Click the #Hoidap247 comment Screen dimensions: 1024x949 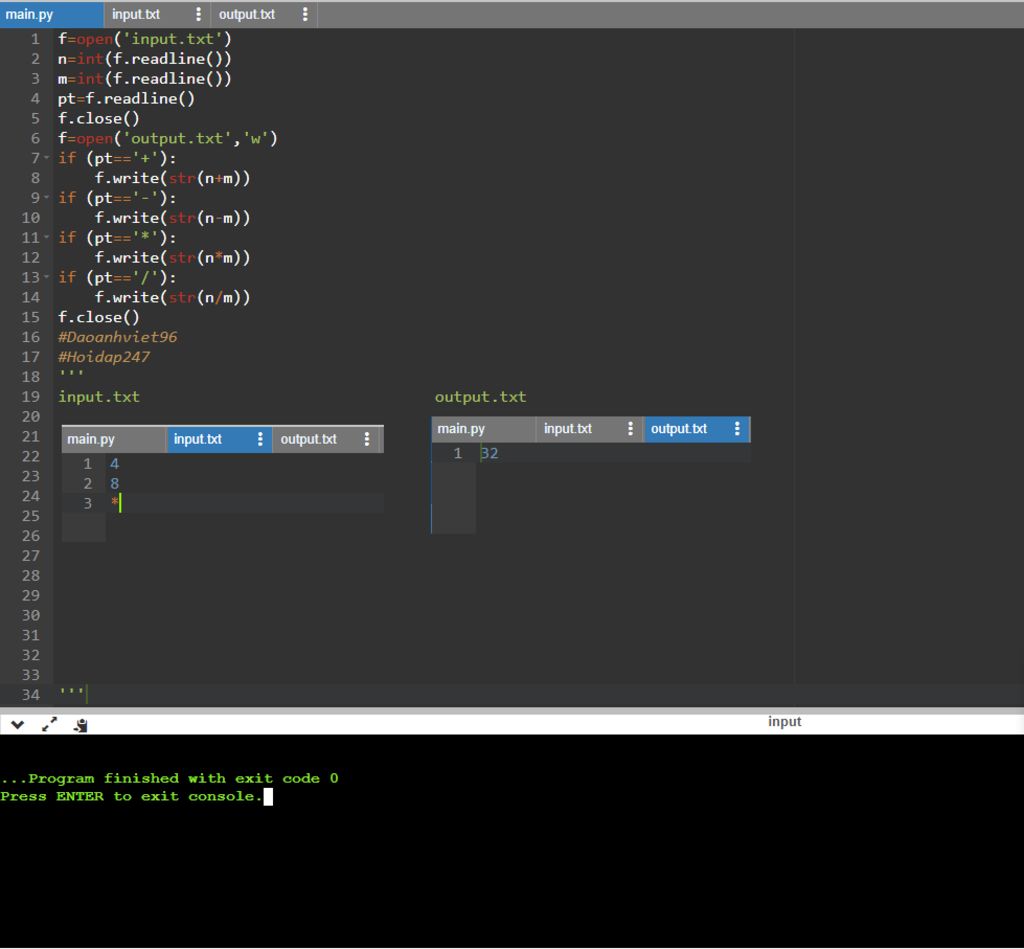pos(104,357)
